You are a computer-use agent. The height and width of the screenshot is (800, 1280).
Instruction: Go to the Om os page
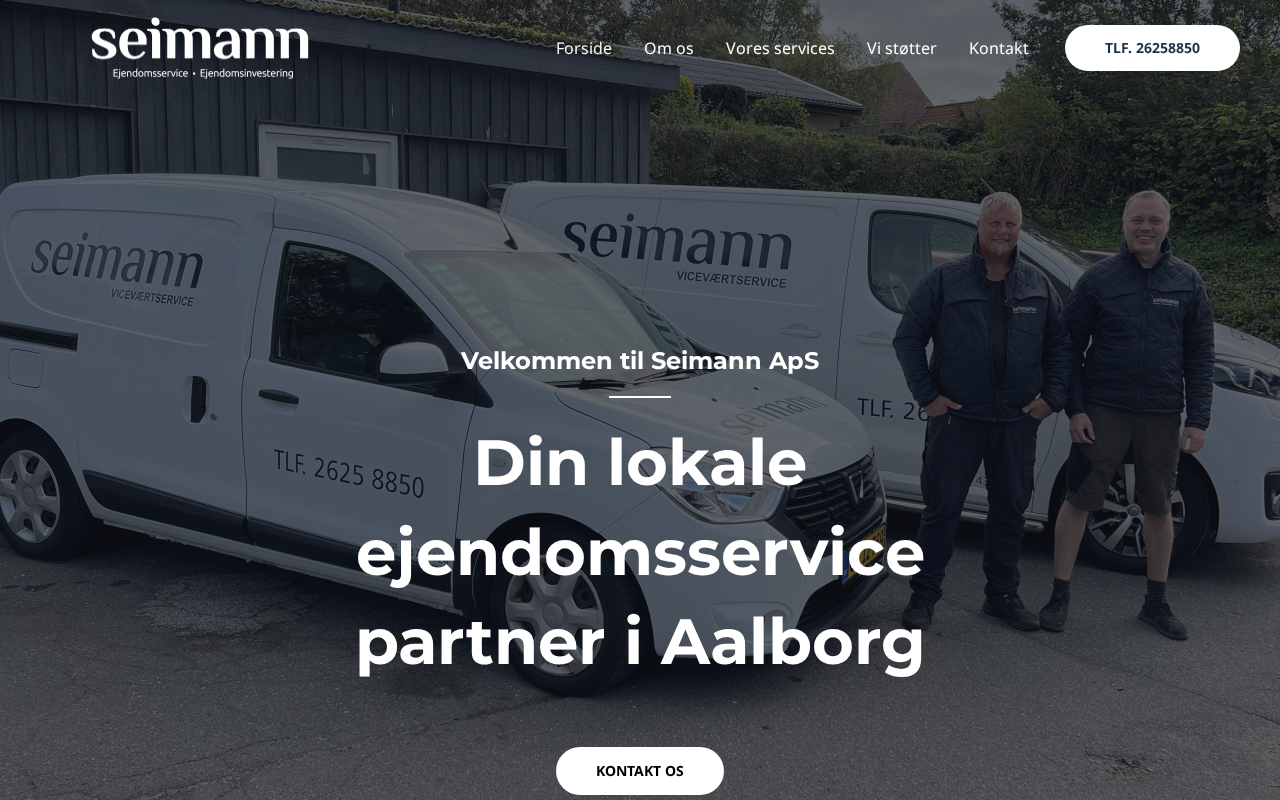click(x=669, y=48)
